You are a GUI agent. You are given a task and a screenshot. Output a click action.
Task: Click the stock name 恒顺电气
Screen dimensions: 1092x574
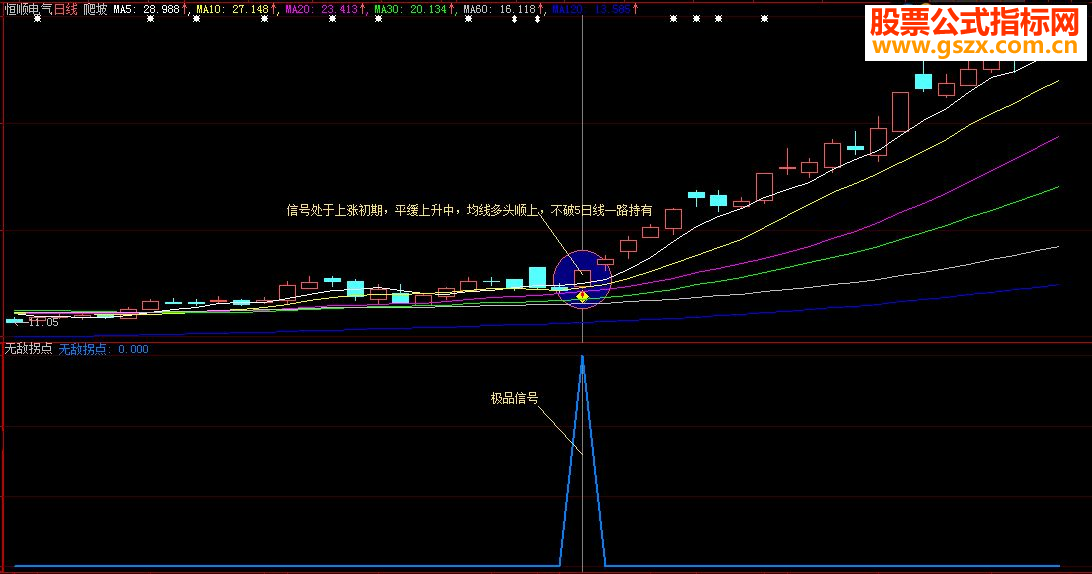click(29, 10)
